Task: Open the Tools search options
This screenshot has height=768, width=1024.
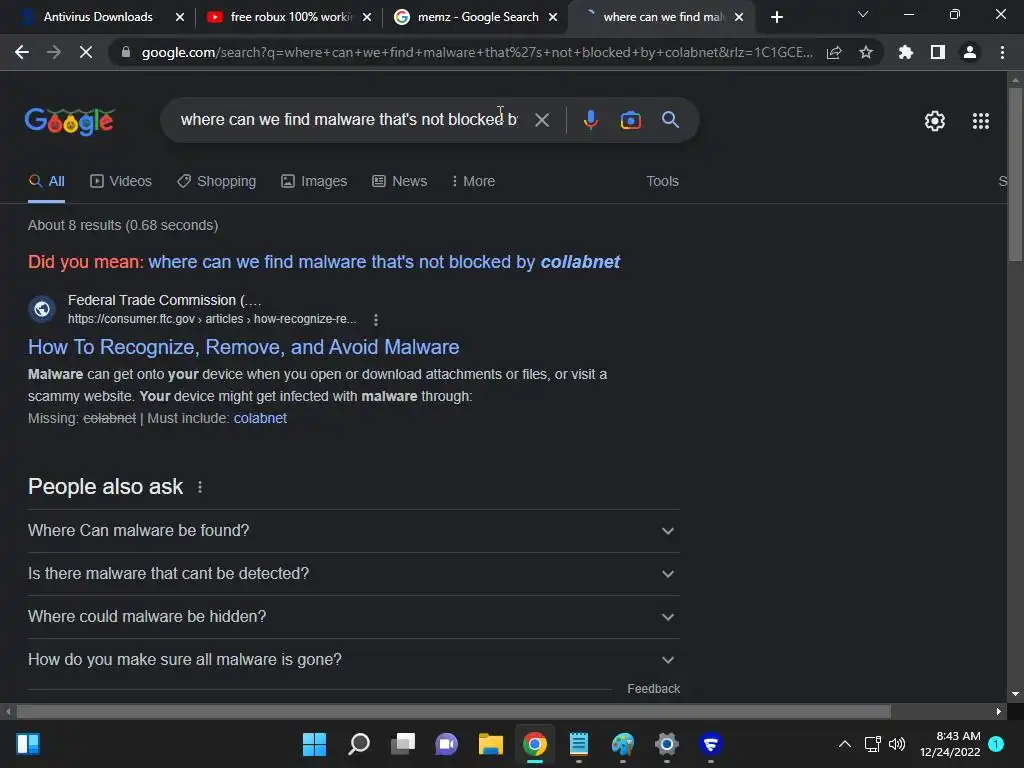Action: (x=662, y=181)
